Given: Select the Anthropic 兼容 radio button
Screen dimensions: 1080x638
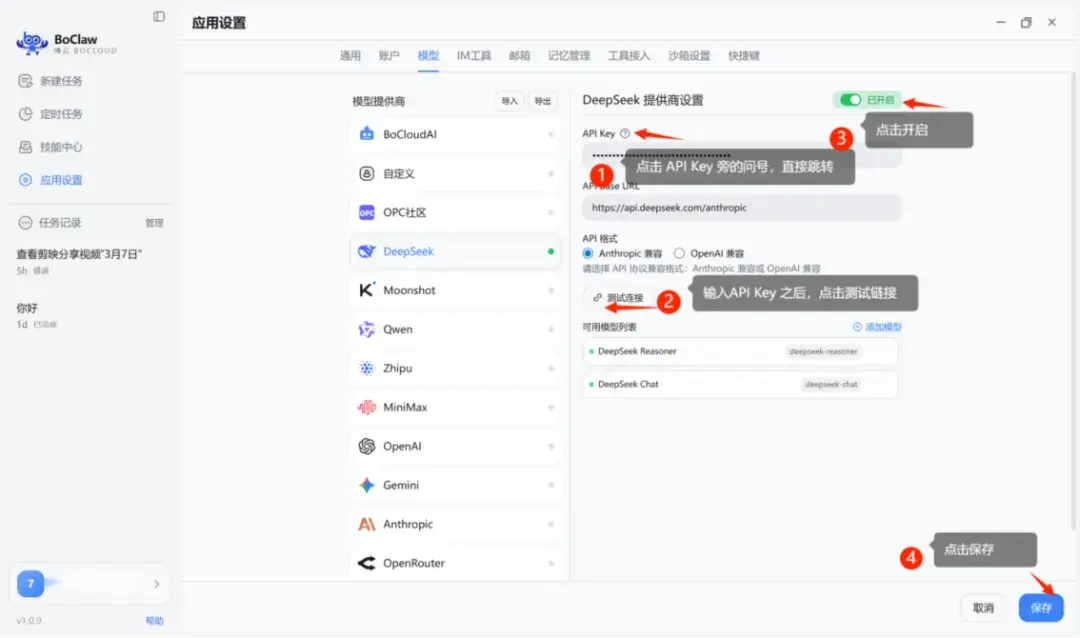Looking at the screenshot, I should pos(588,254).
